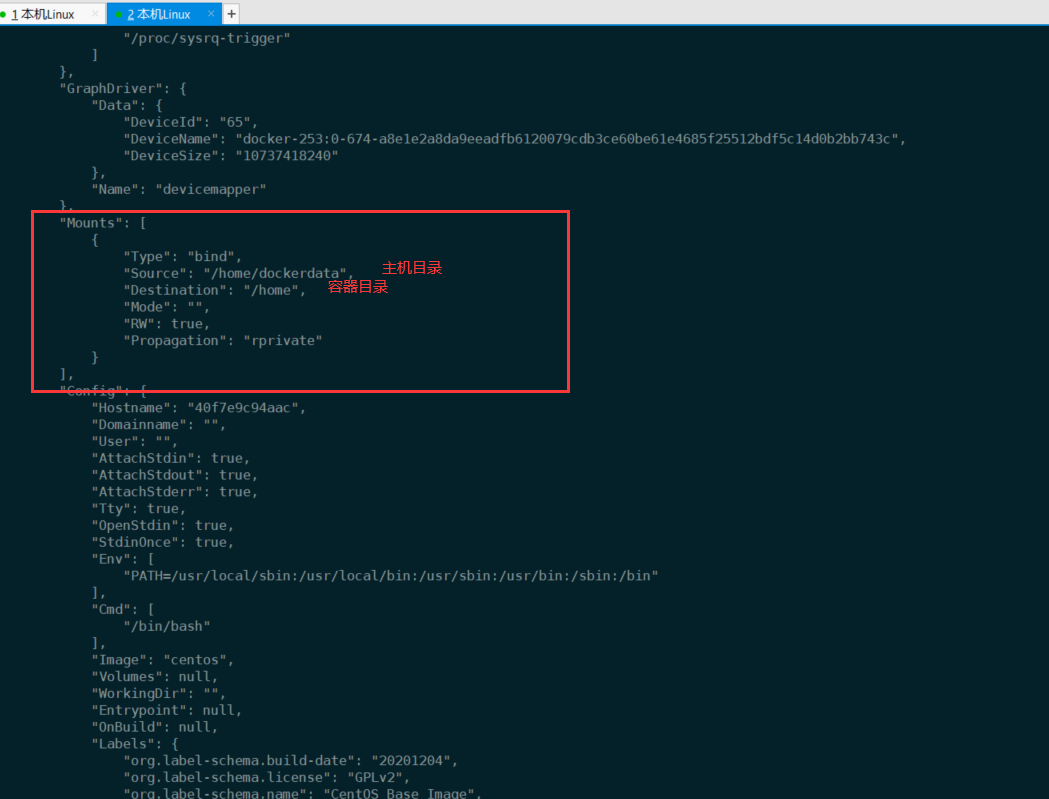1049x799 pixels.
Task: Close the "2 本机Linux" tab
Action: (211, 13)
